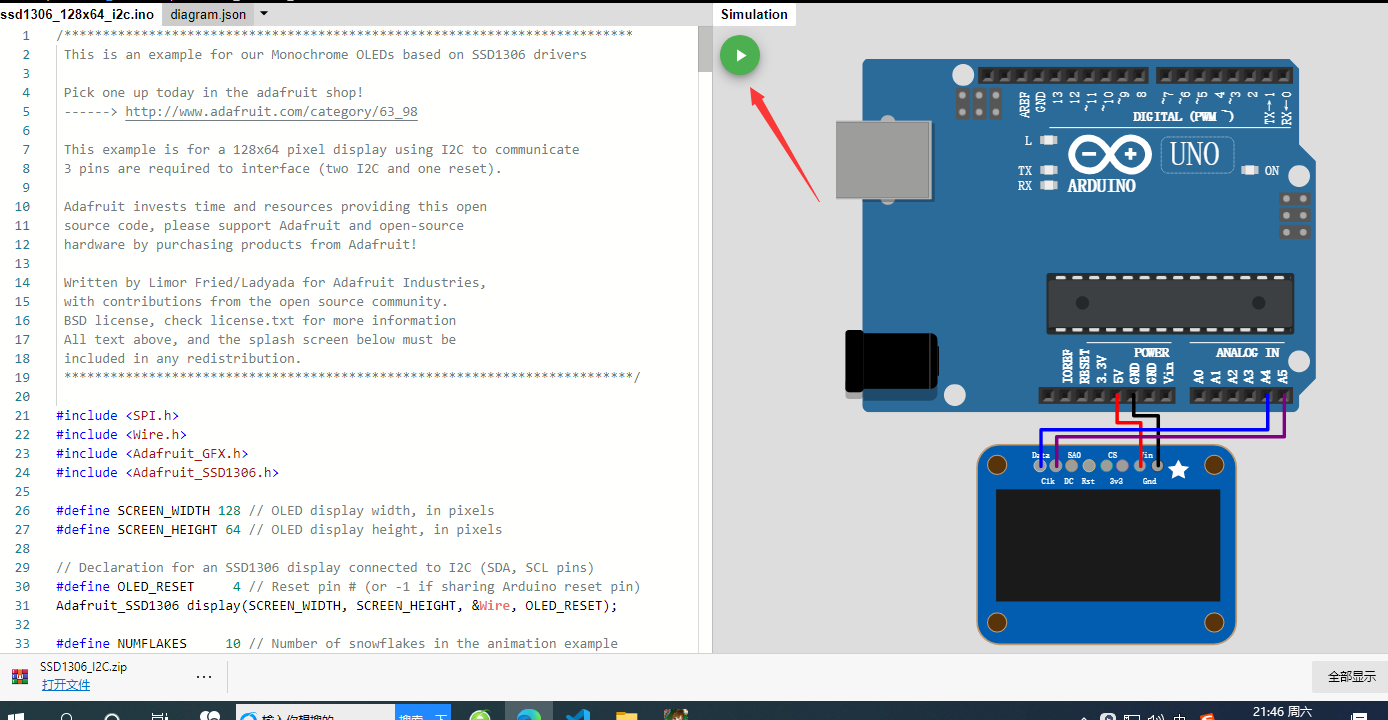The height and width of the screenshot is (720, 1388).
Task: Open the diagram.json tab dropdown arrow
Action: click(x=262, y=14)
